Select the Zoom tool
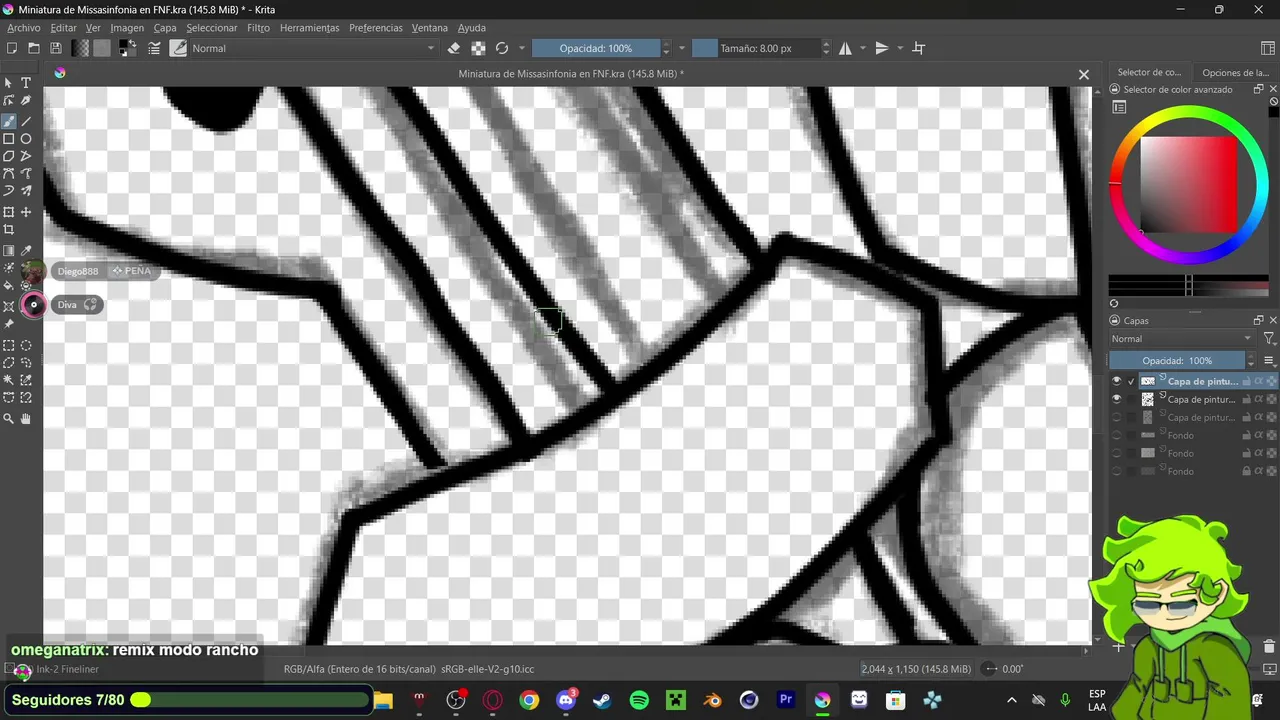Screen dimensions: 1280x720 [9, 419]
